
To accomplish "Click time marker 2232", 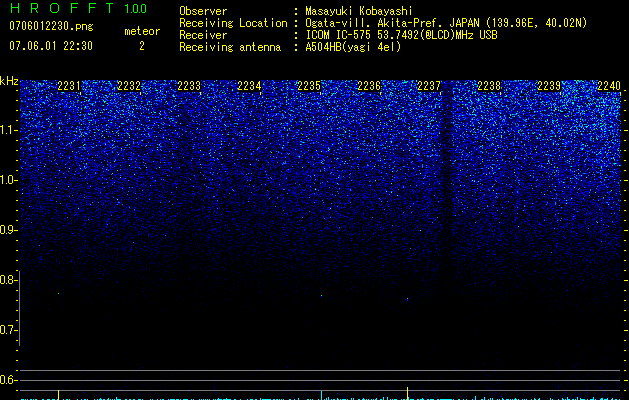I will (x=129, y=86).
